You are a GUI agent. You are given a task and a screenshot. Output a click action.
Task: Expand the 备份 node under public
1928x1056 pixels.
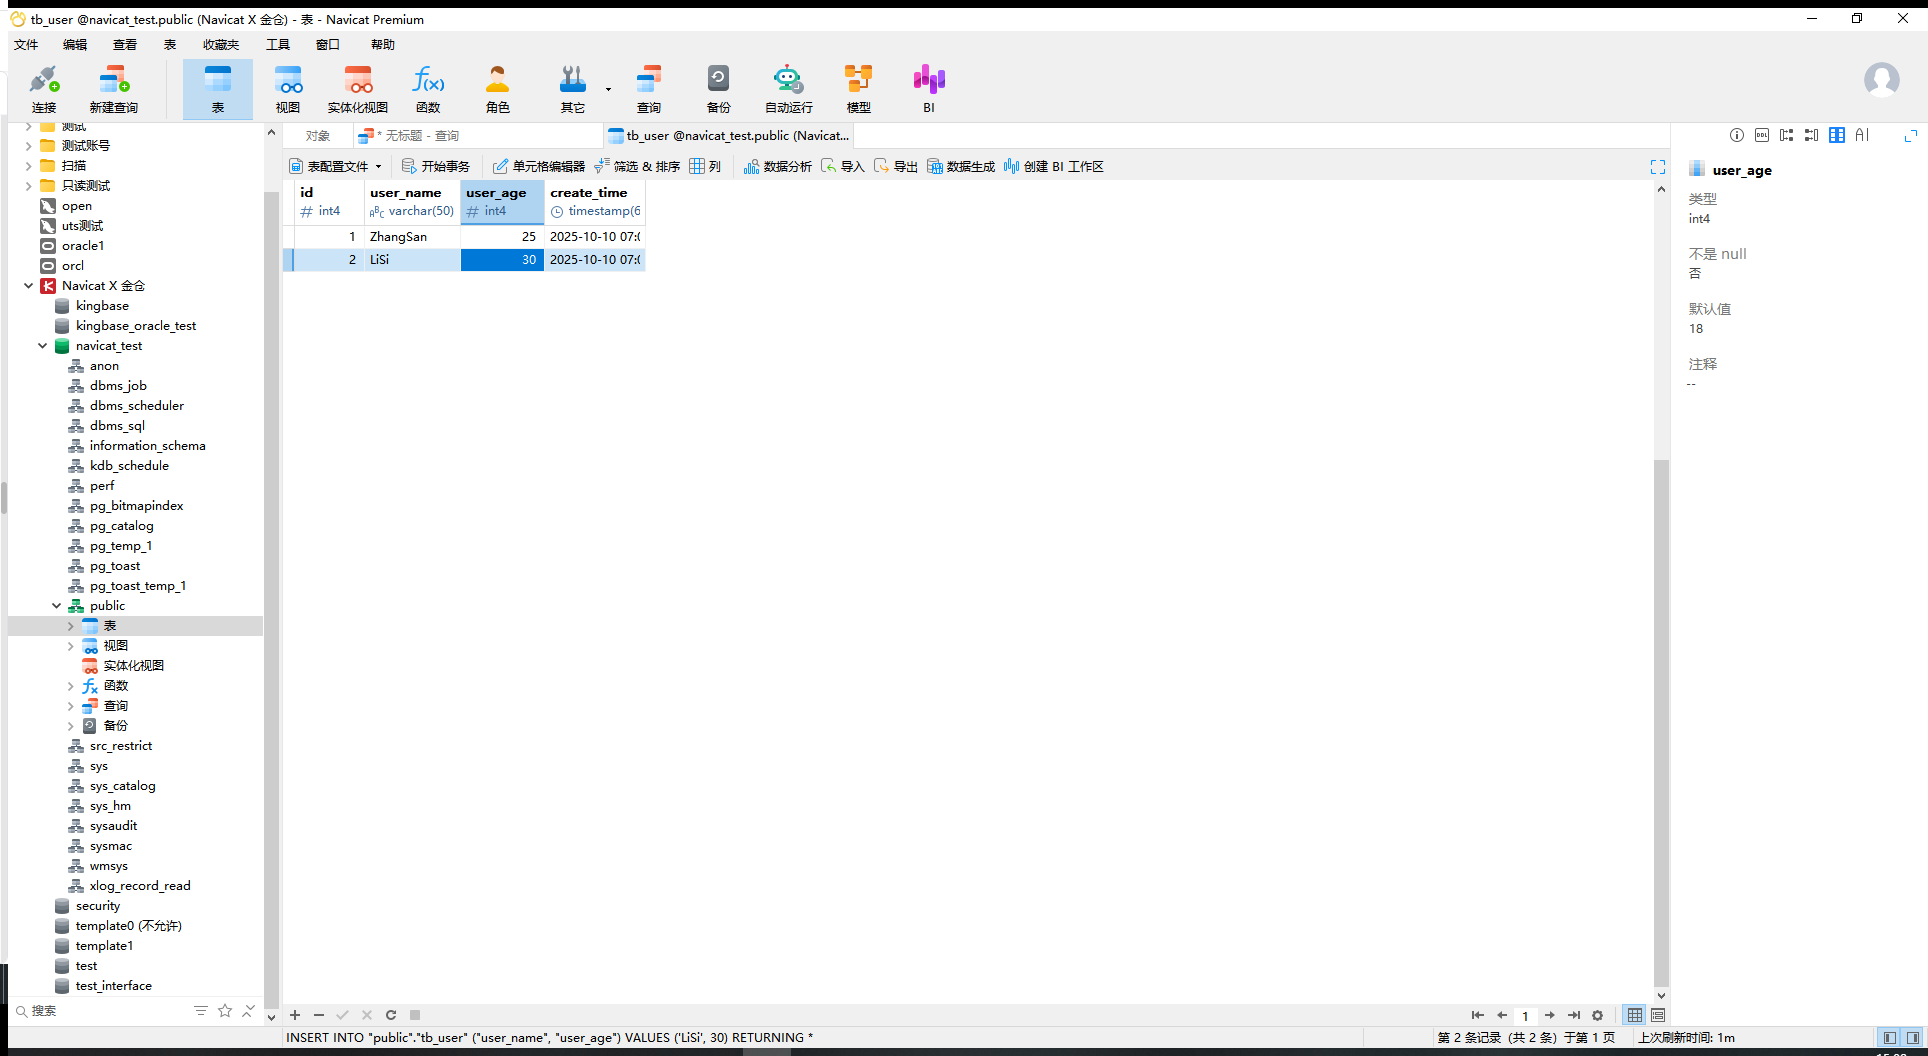coord(70,726)
